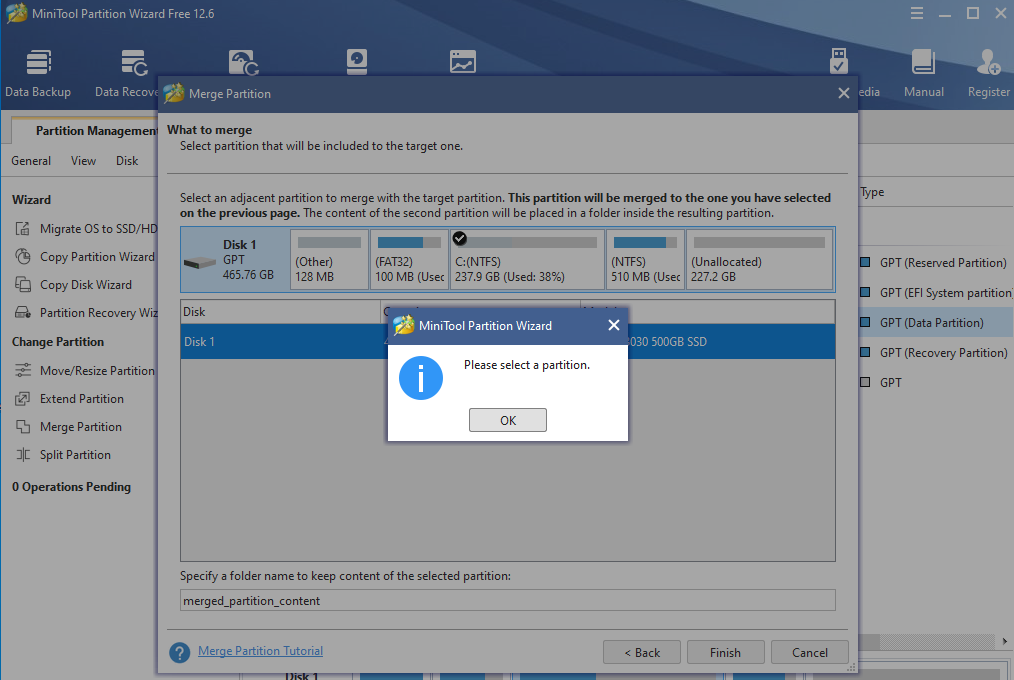Switch to Partition Management tab
The image size is (1014, 680).
click(96, 131)
